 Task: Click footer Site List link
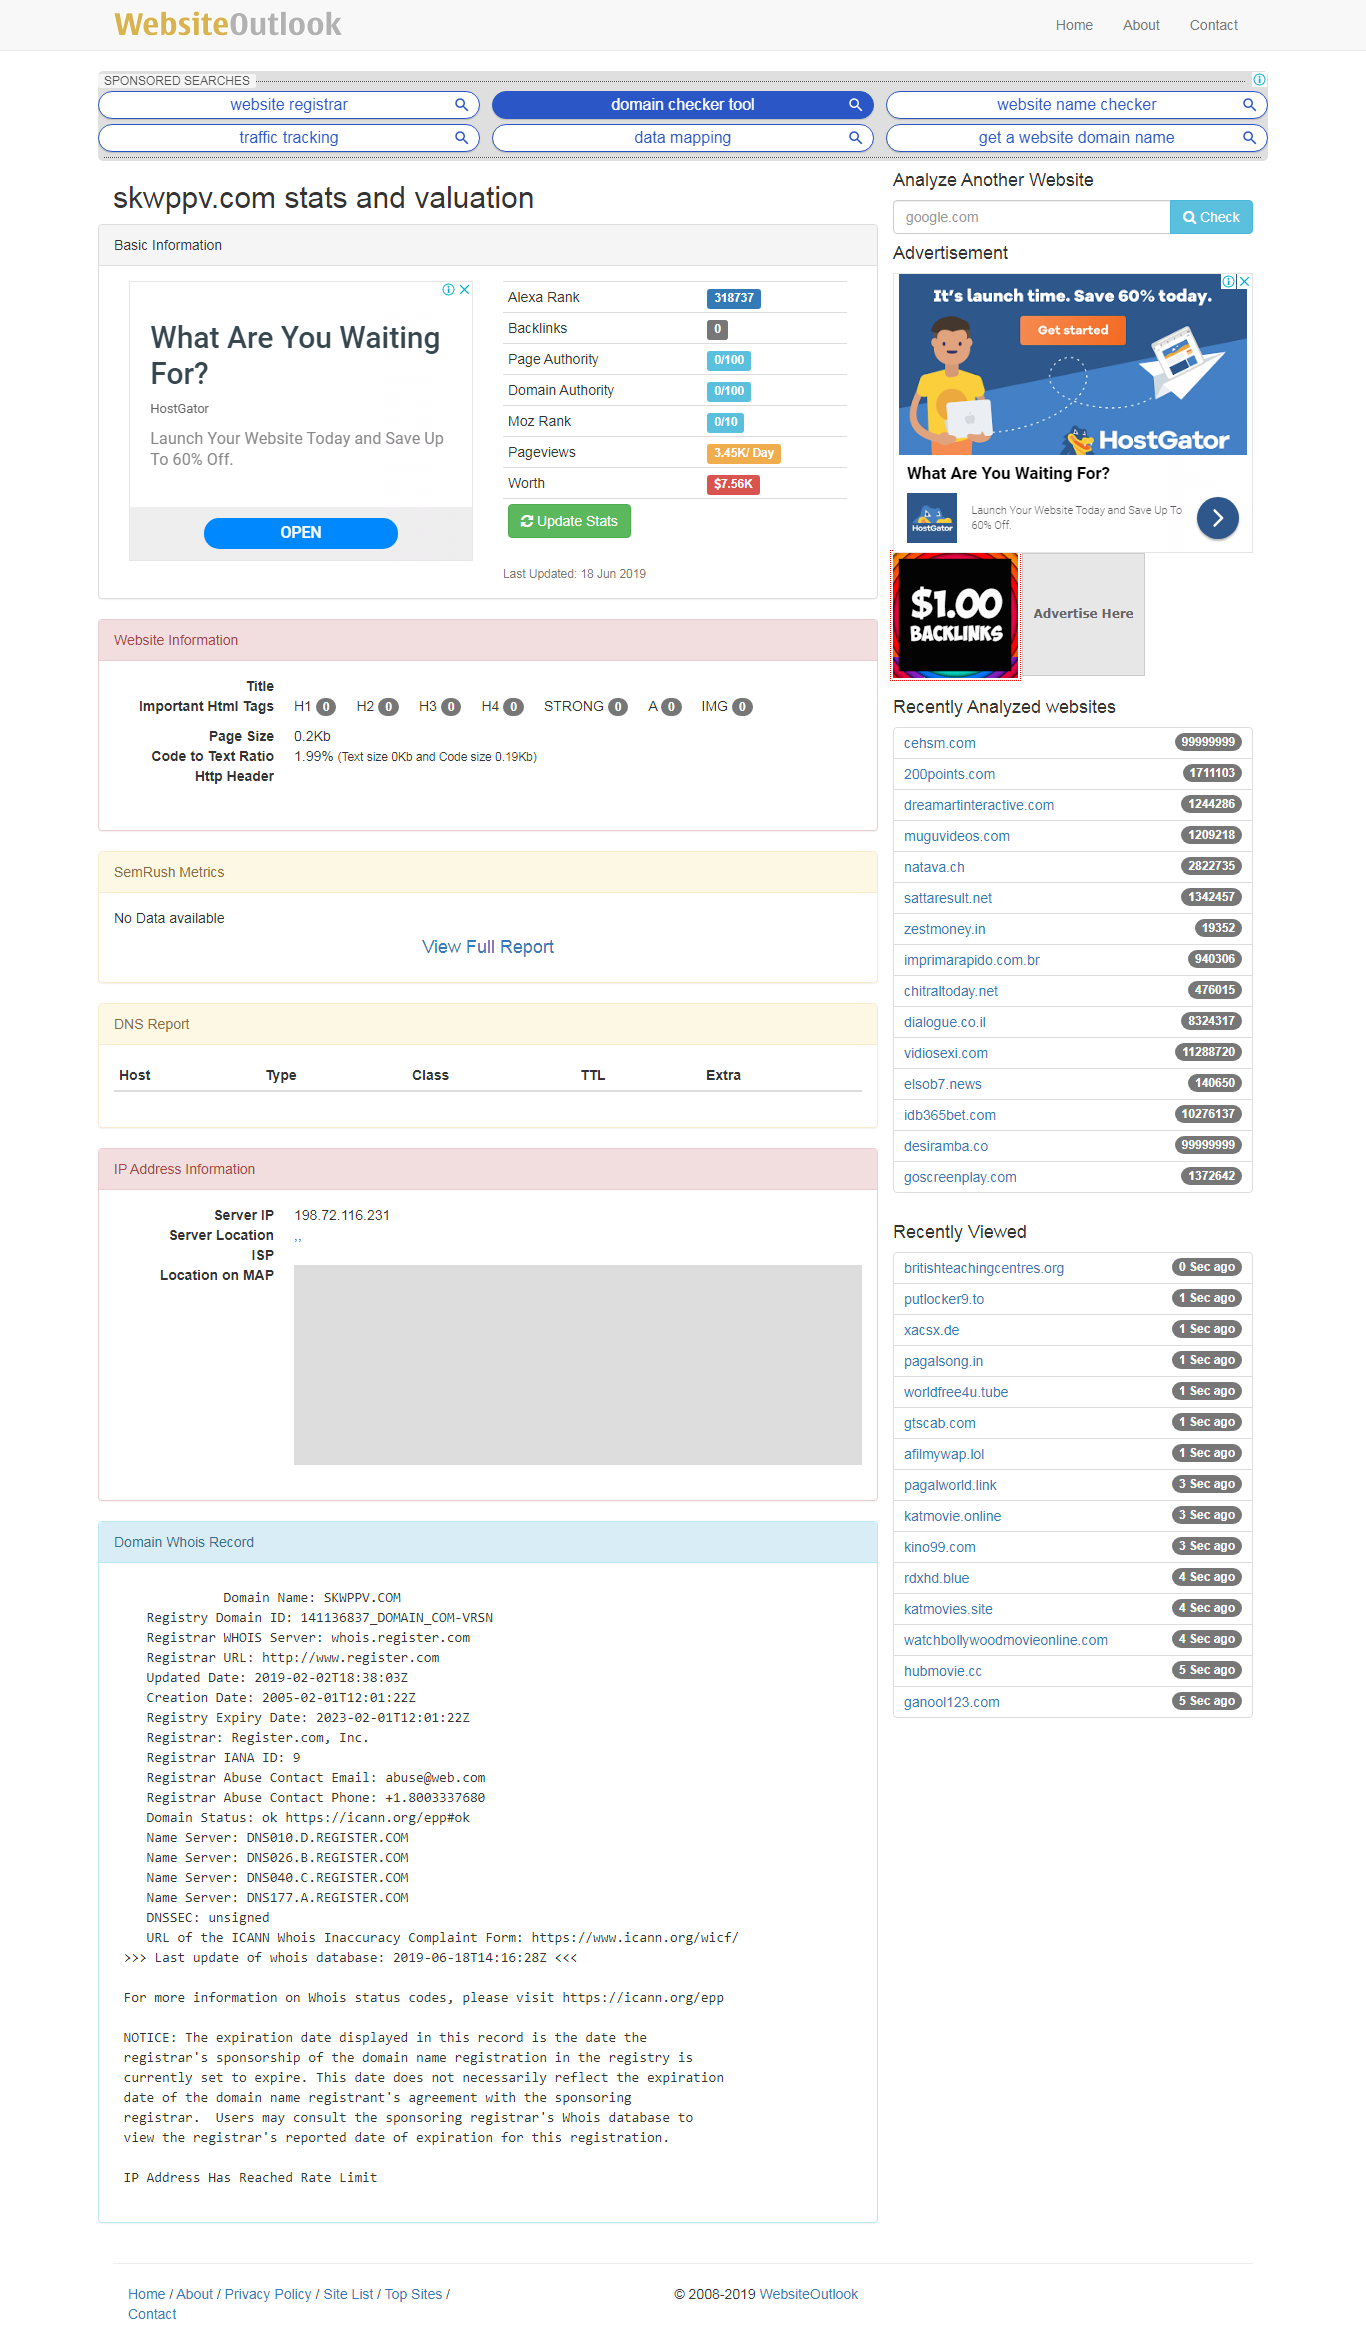(x=348, y=2294)
